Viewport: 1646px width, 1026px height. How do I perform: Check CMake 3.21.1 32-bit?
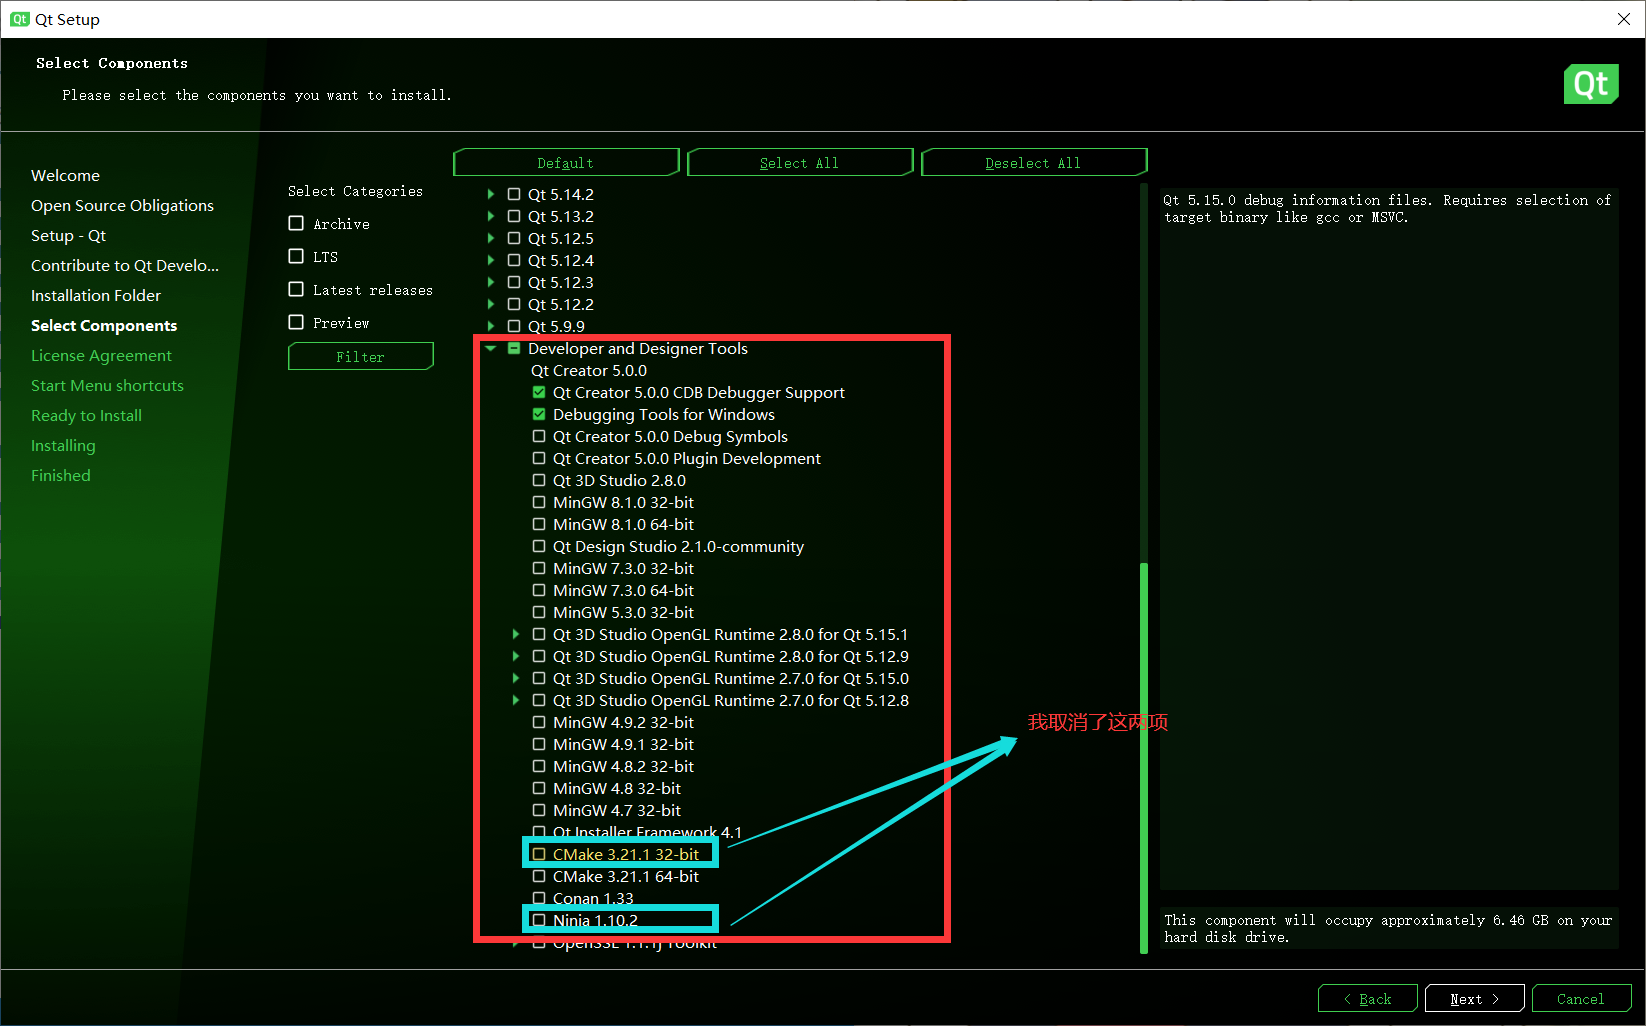[x=539, y=854]
